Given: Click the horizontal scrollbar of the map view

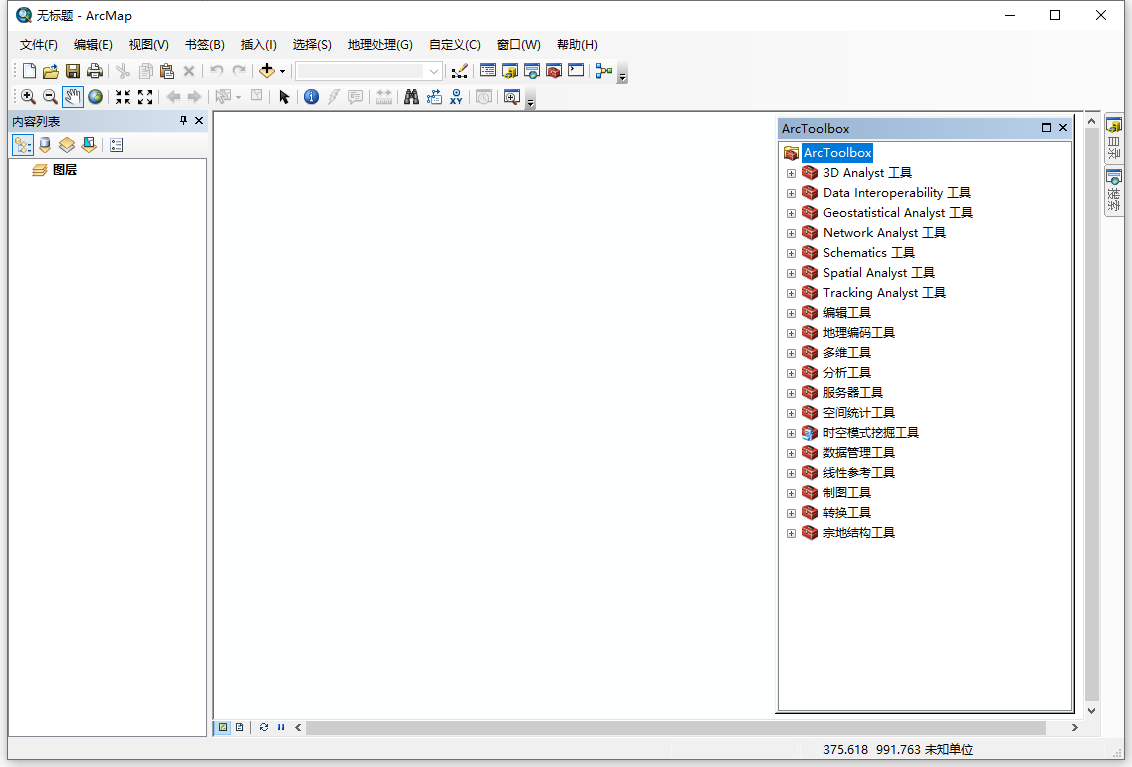Looking at the screenshot, I should tap(676, 727).
